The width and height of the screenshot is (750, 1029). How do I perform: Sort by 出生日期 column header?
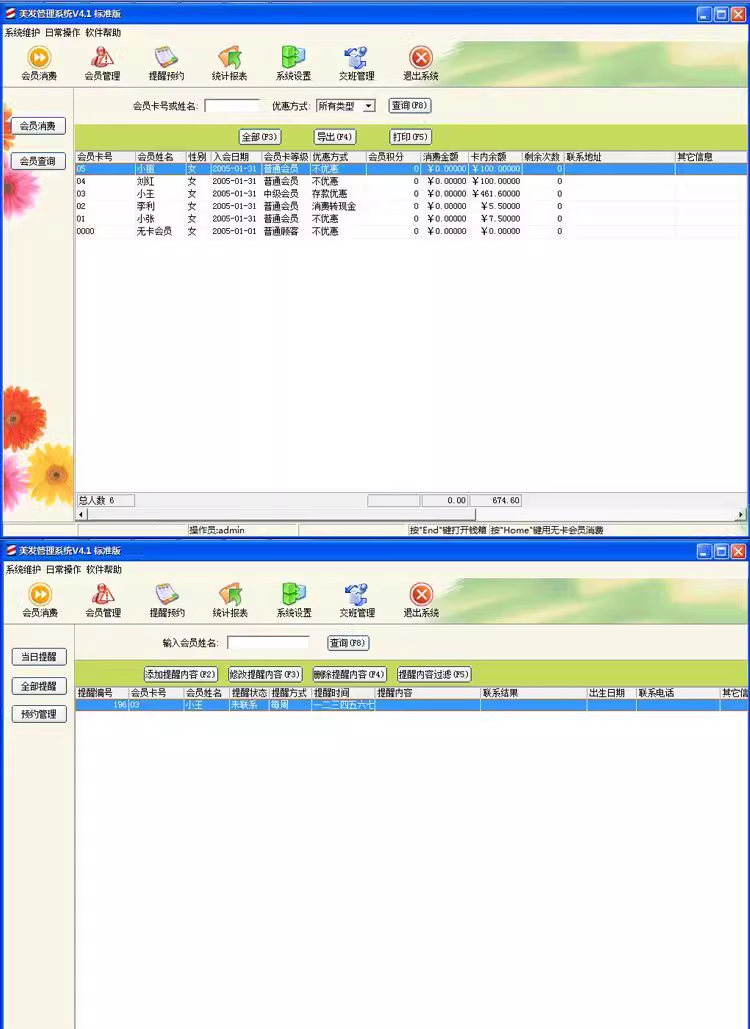click(611, 693)
